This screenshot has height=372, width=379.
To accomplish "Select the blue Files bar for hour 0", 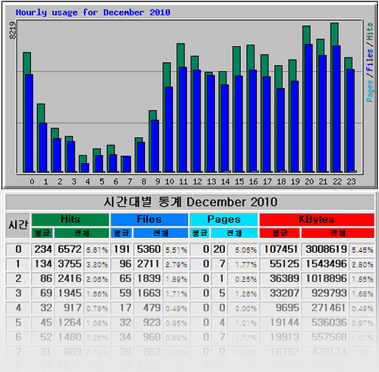I will point(29,123).
